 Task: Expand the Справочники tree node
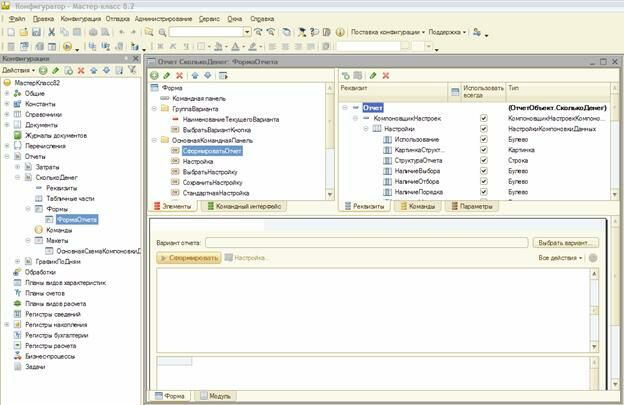(6, 114)
